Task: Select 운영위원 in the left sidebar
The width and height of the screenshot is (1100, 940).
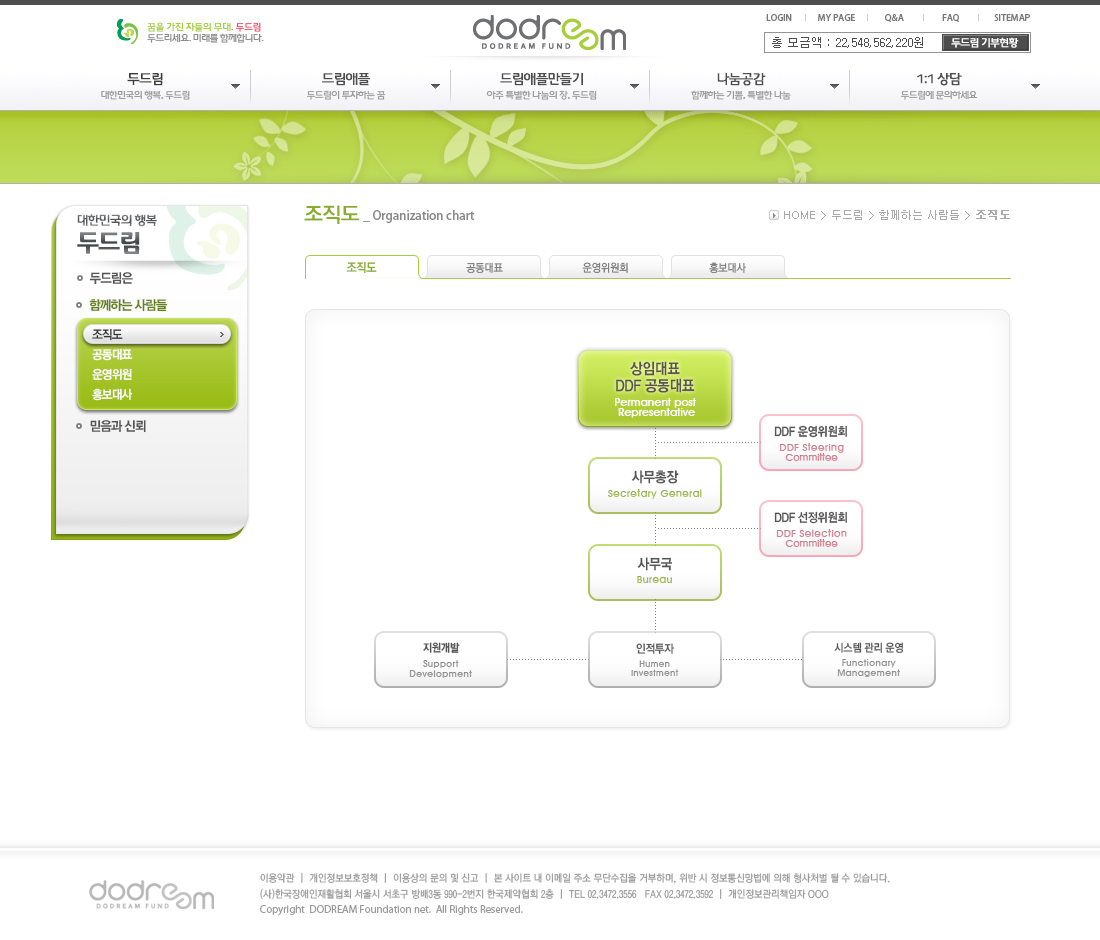Action: pos(112,375)
